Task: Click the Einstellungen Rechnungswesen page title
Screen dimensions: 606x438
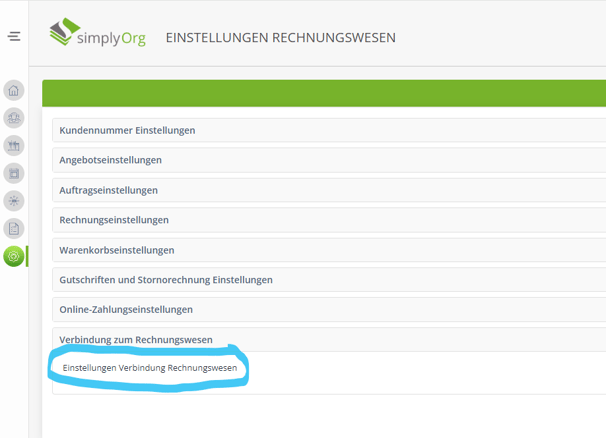Action: (x=280, y=38)
